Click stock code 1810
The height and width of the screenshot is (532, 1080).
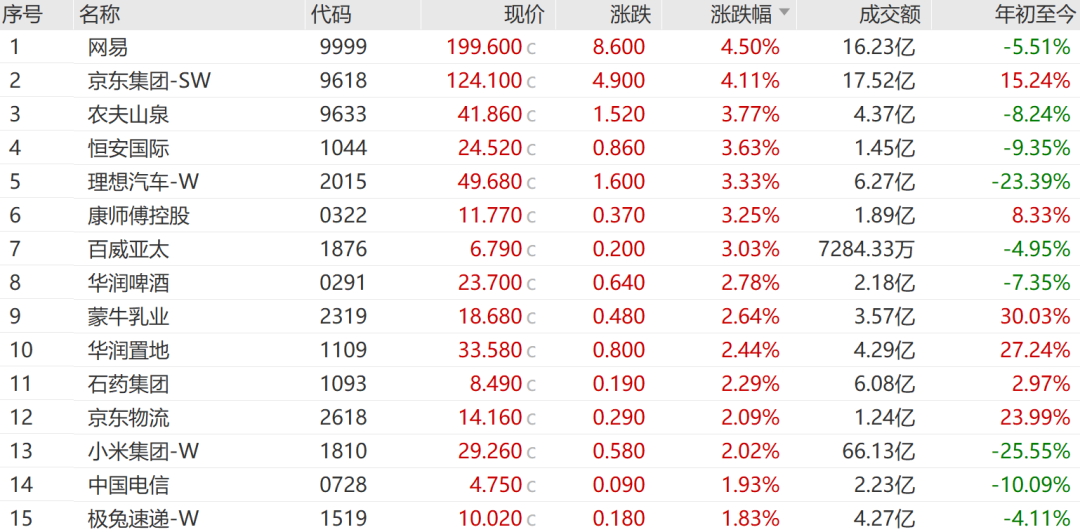click(344, 451)
